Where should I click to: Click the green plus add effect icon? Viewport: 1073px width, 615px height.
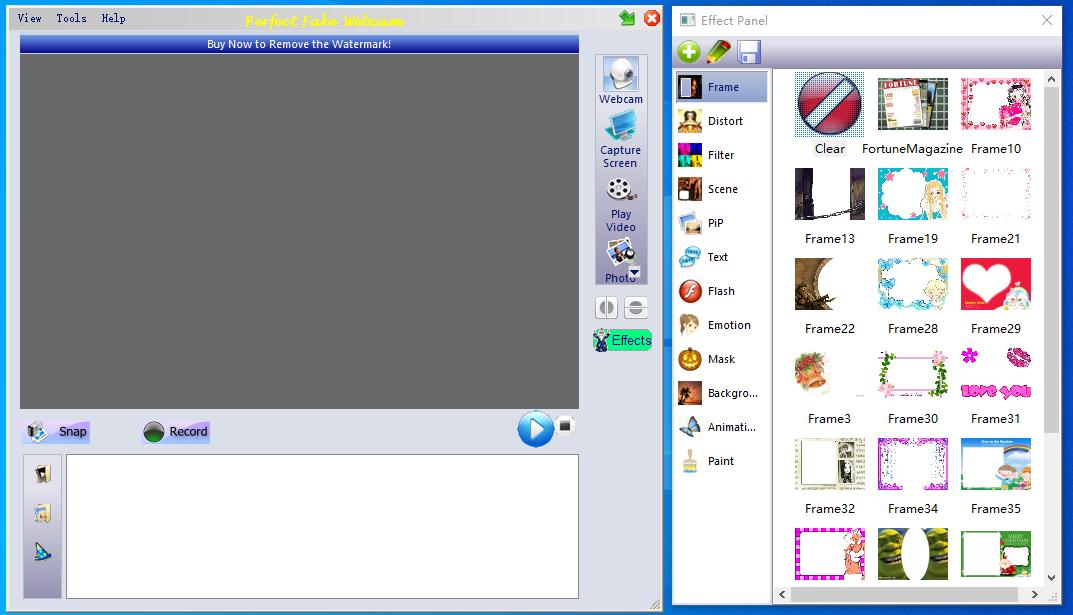coord(688,52)
